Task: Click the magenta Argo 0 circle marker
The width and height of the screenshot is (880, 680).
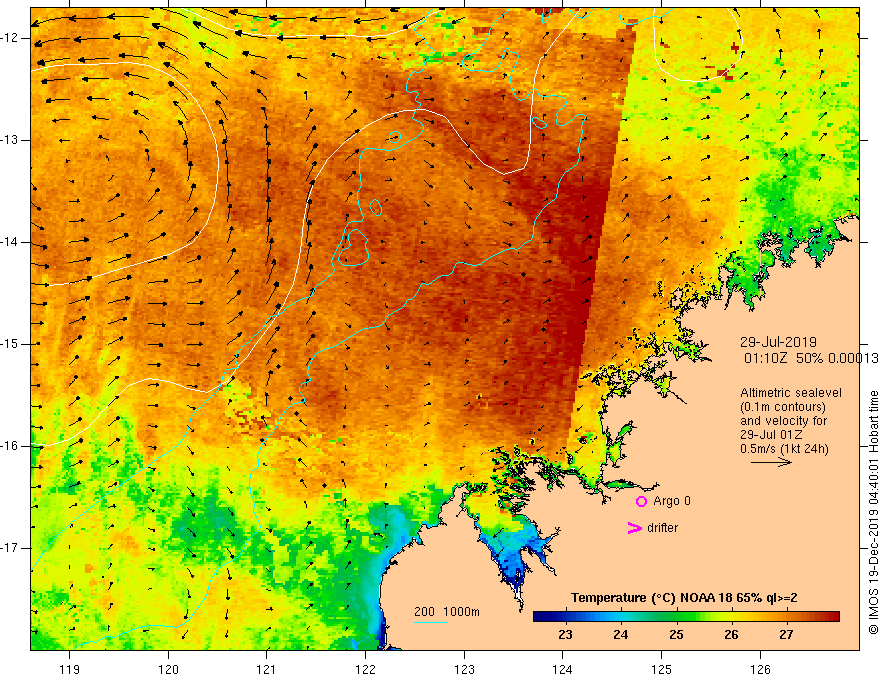Action: [x=641, y=501]
